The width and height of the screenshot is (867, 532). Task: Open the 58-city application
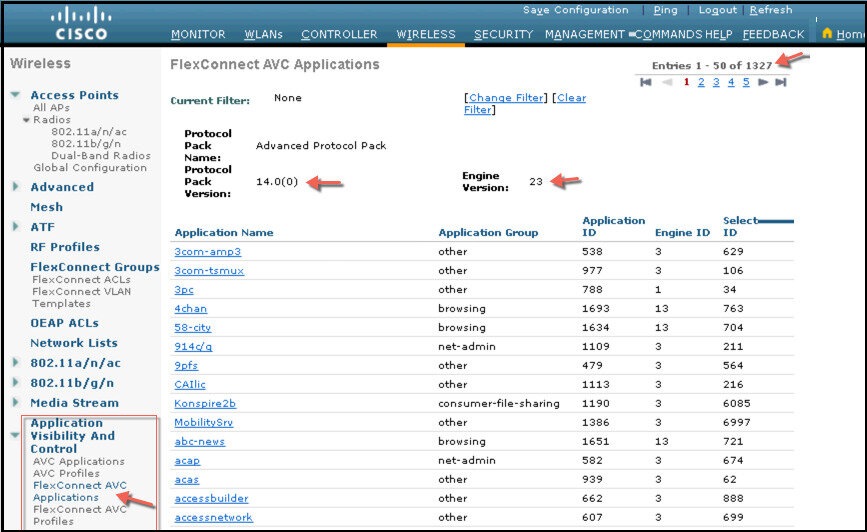tap(192, 327)
